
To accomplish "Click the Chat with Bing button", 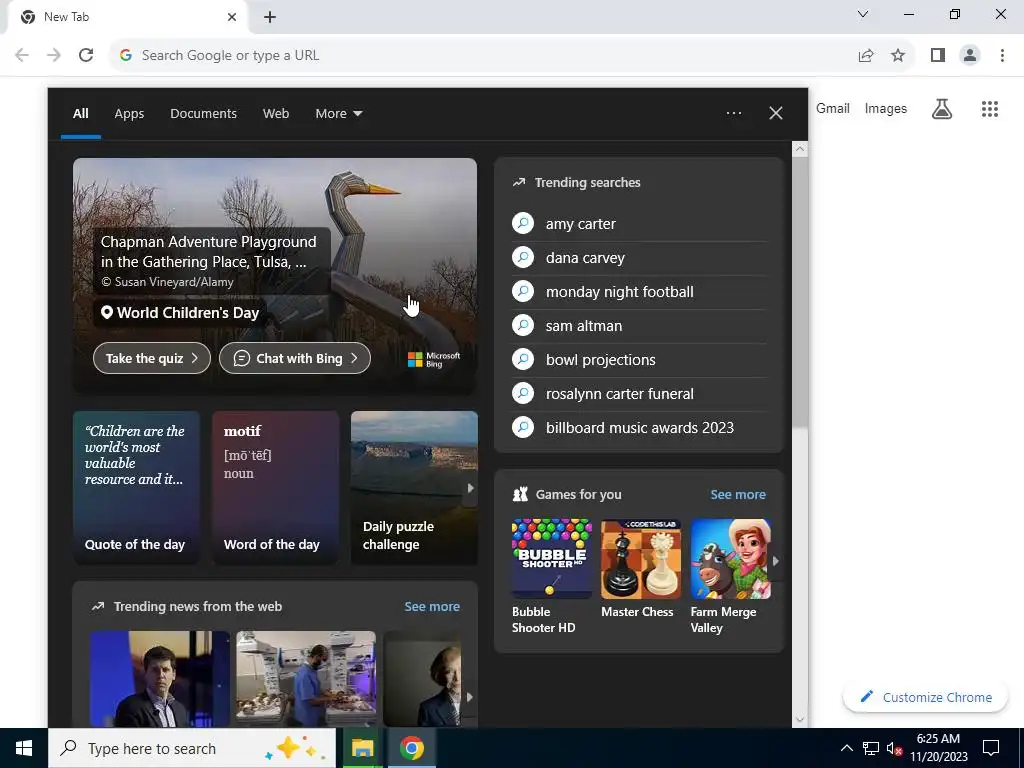I will coord(295,358).
